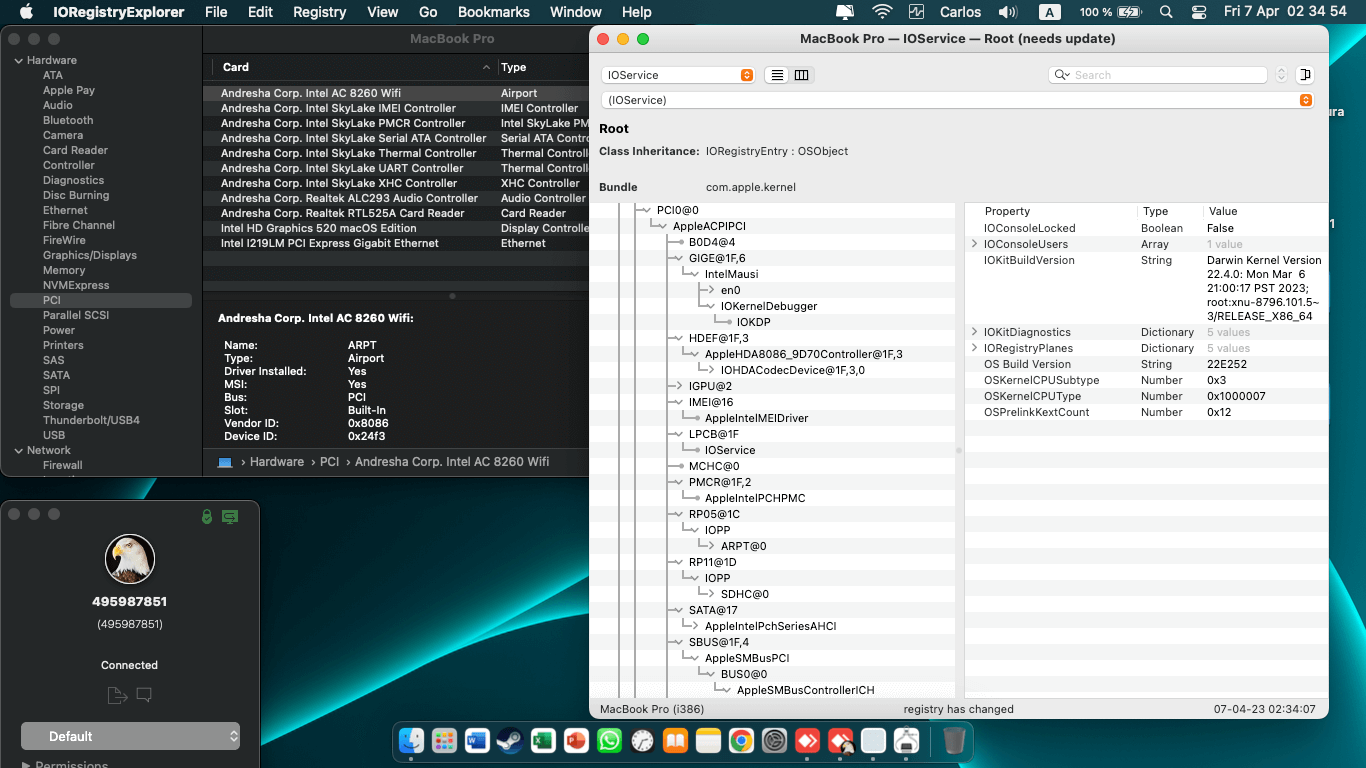This screenshot has width=1366, height=768.
Task: Collapse the Network group in System Information sidebar
Action: (x=18, y=451)
